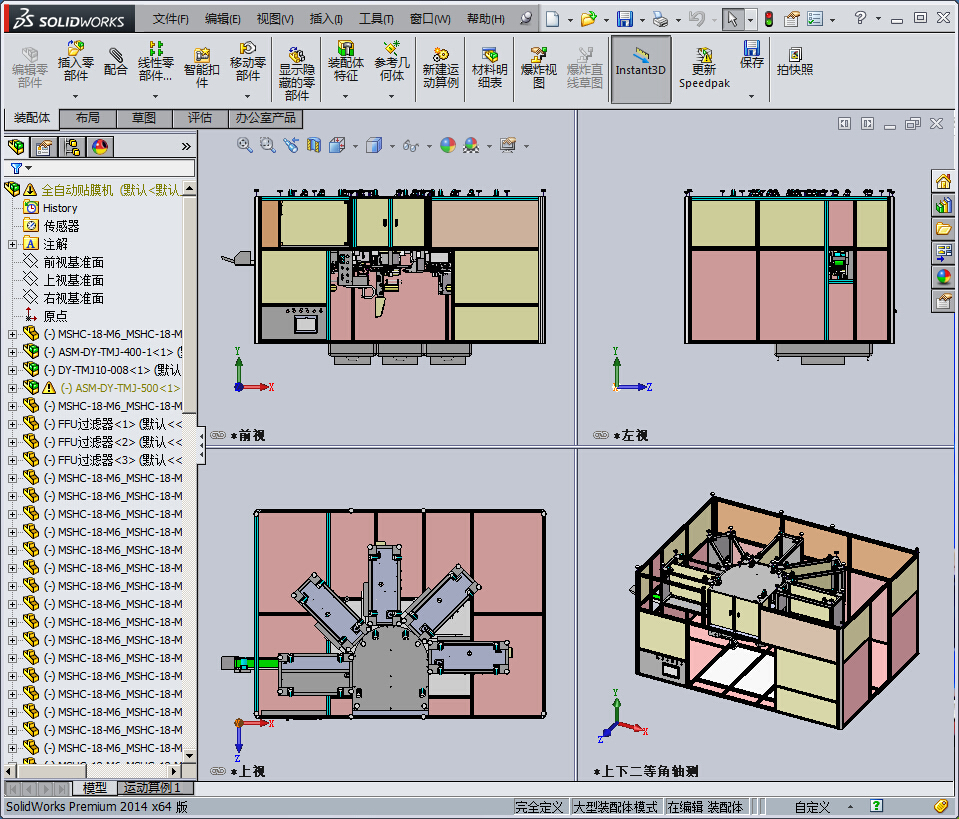Click Zoom to Fit in view toolbar
Image resolution: width=959 pixels, height=819 pixels.
[245, 145]
